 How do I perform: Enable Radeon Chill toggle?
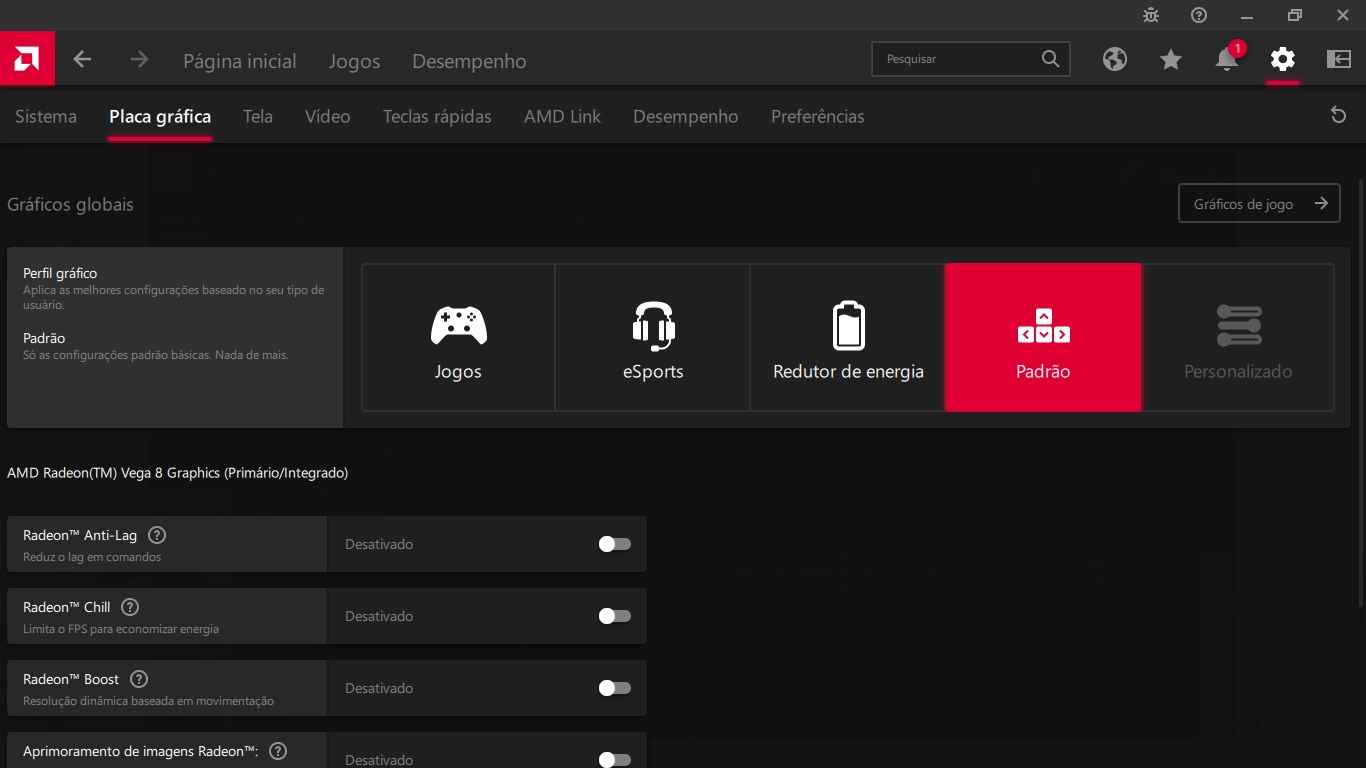[x=615, y=616]
